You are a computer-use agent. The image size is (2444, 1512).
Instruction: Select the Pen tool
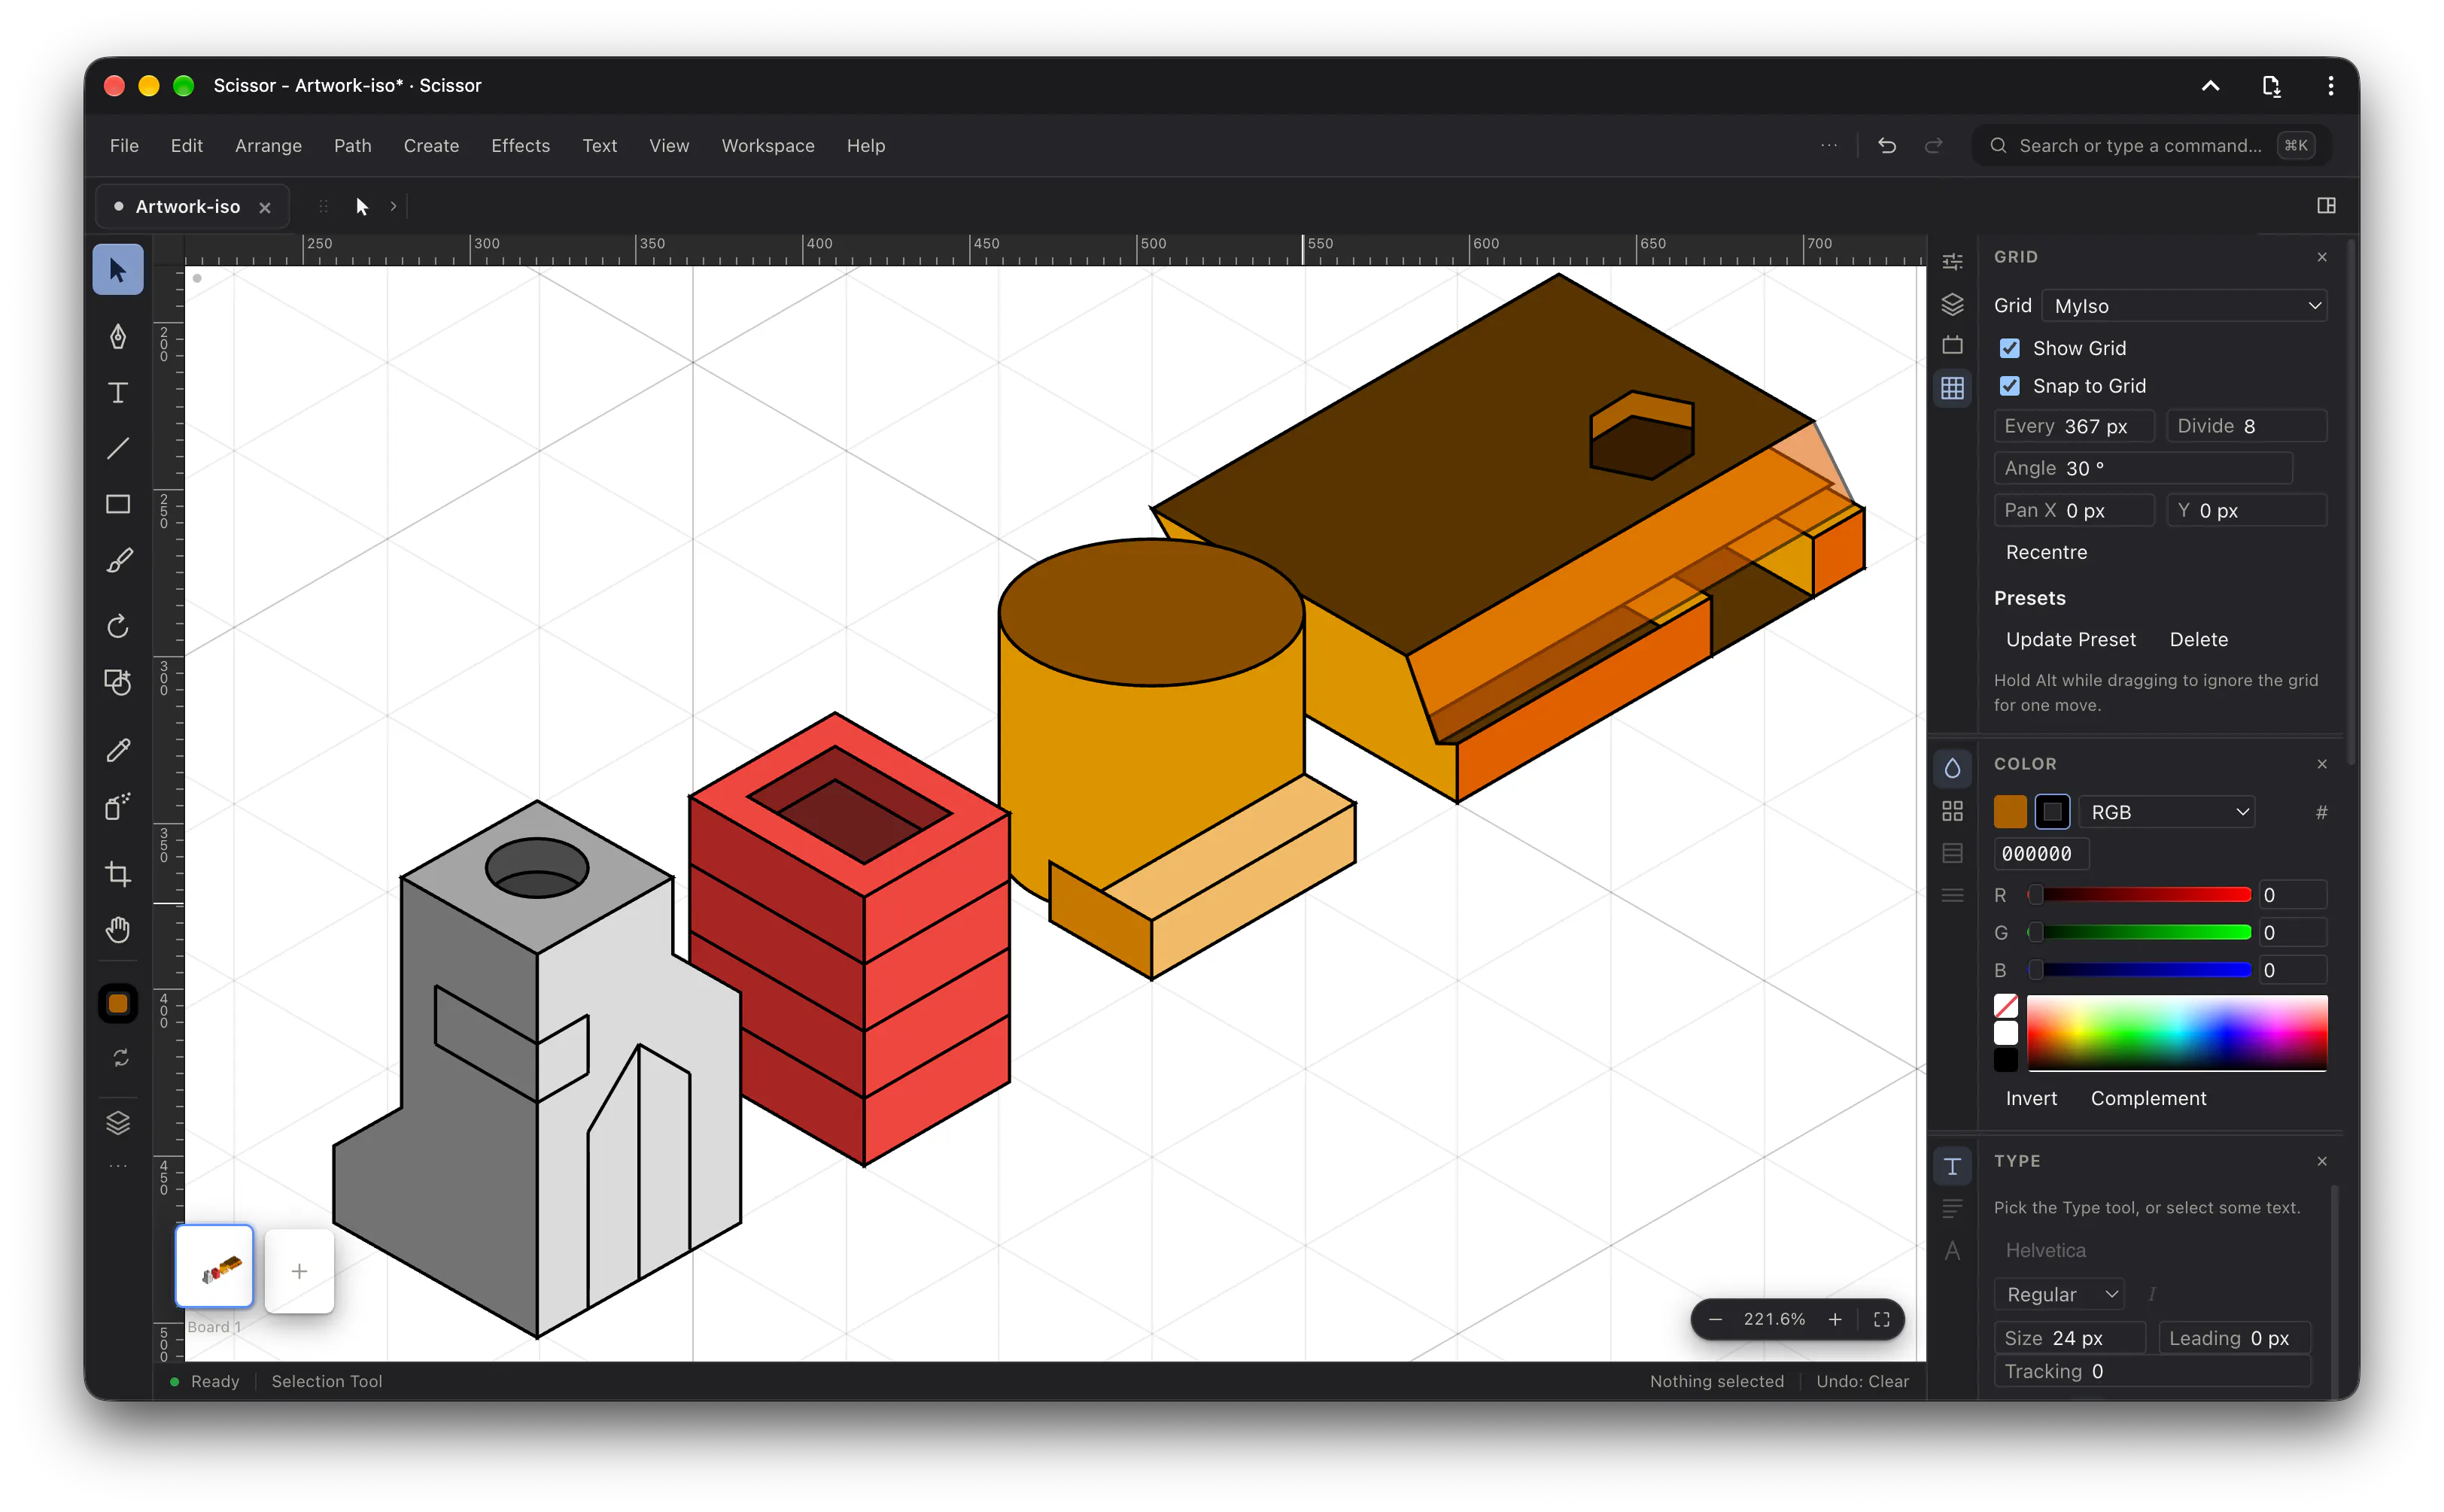pyautogui.click(x=118, y=336)
